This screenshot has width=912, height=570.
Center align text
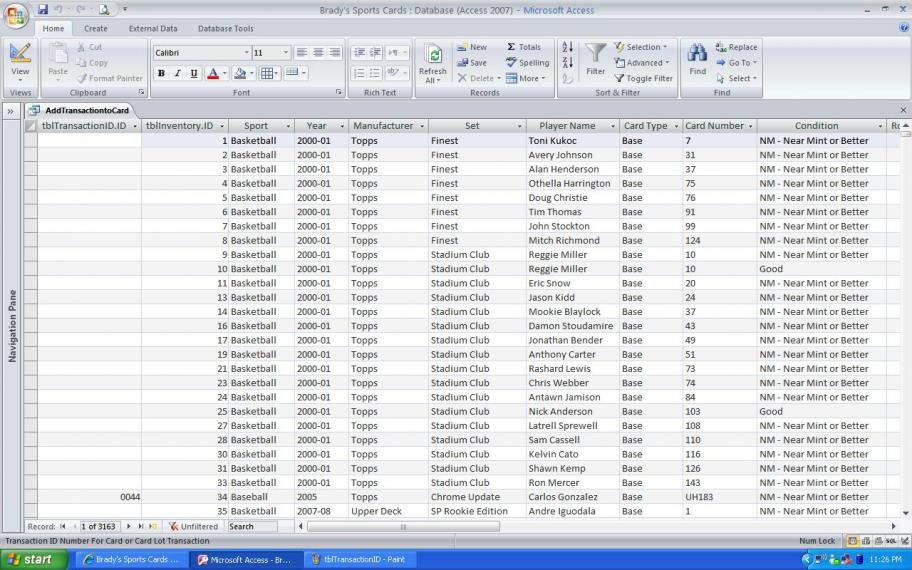pos(318,53)
